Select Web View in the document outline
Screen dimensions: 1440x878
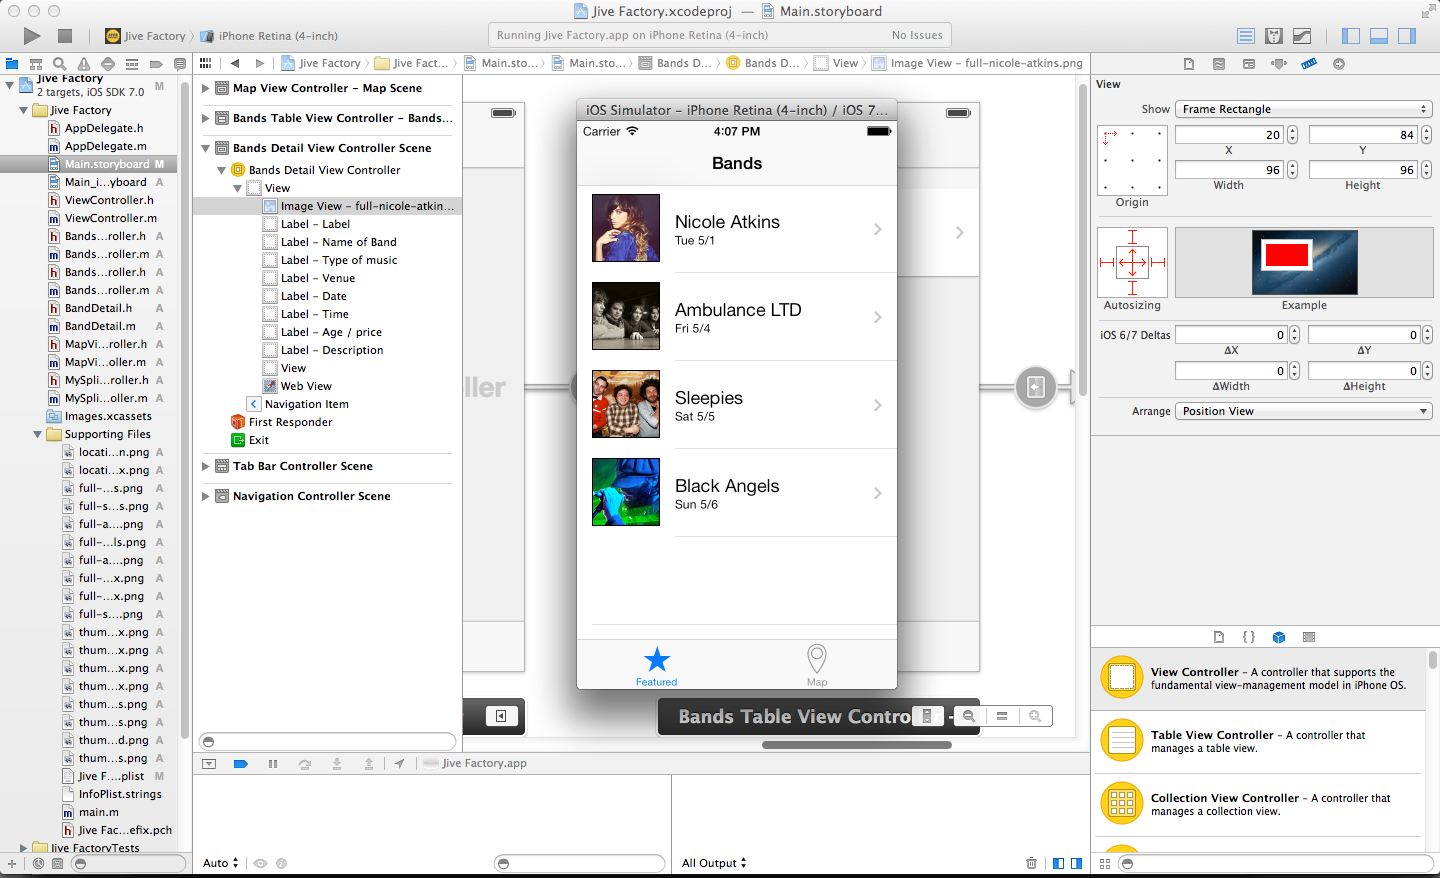tap(305, 386)
